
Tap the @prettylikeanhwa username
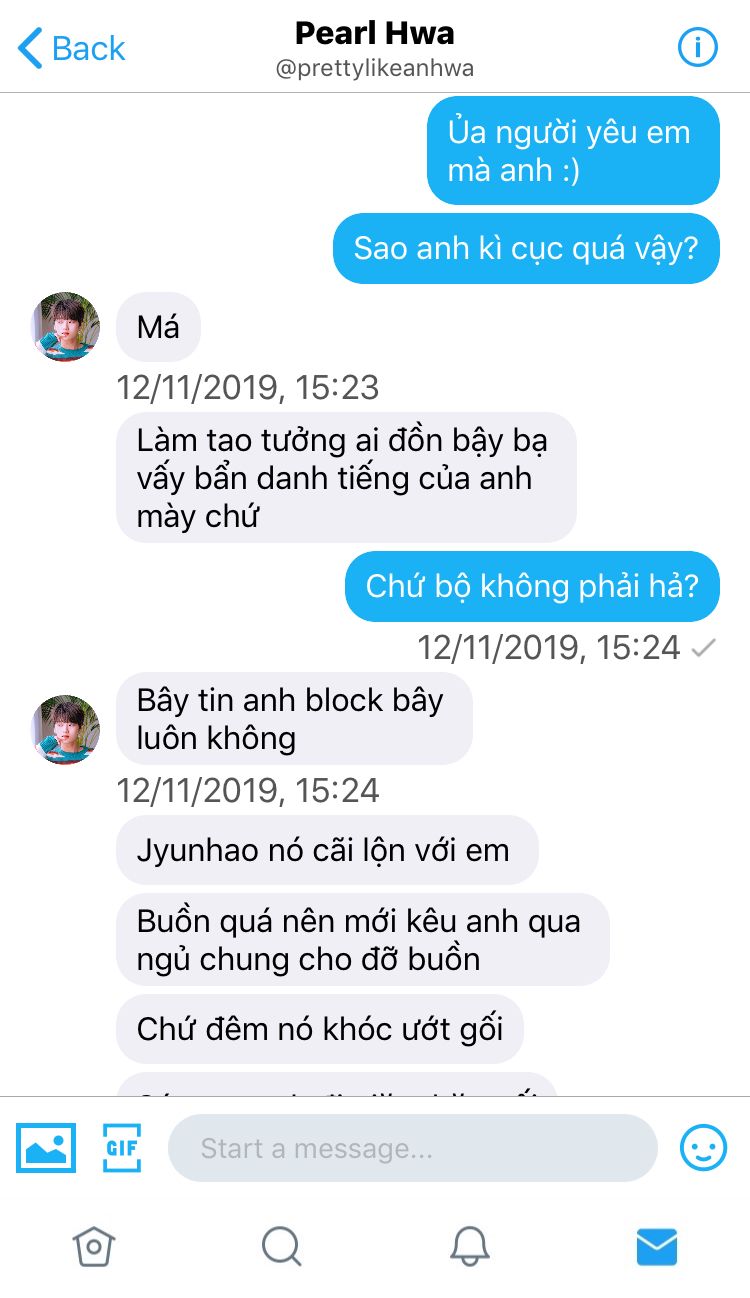375,69
